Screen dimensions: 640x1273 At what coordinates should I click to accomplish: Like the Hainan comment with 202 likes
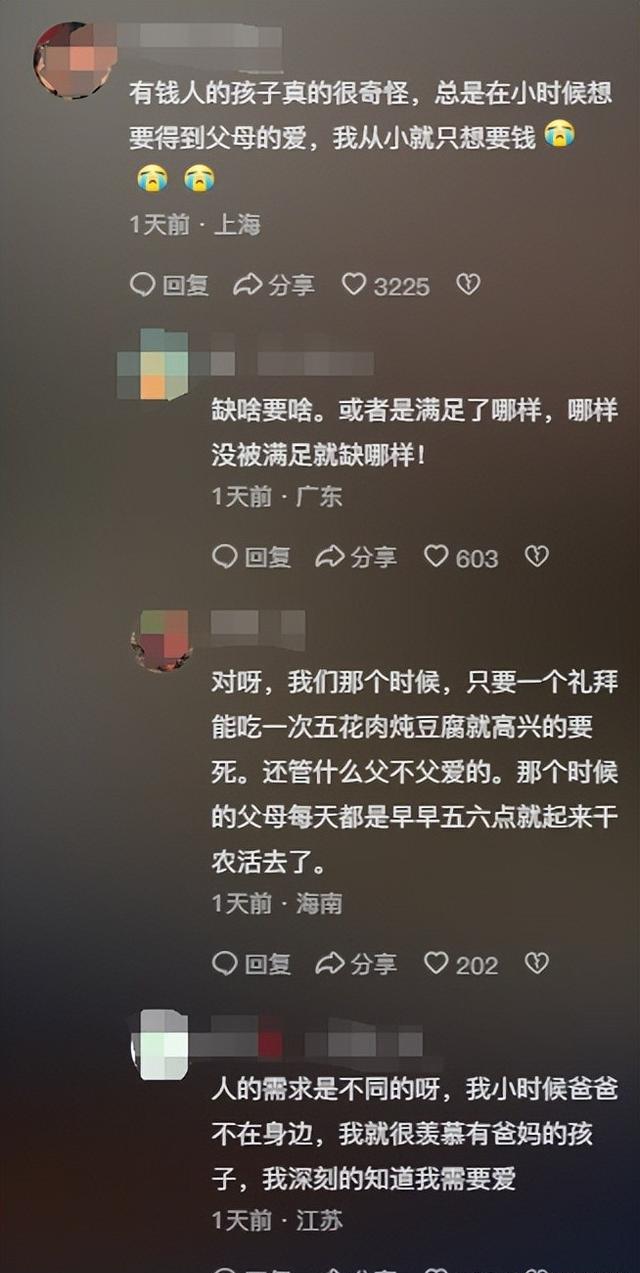(x=461, y=964)
